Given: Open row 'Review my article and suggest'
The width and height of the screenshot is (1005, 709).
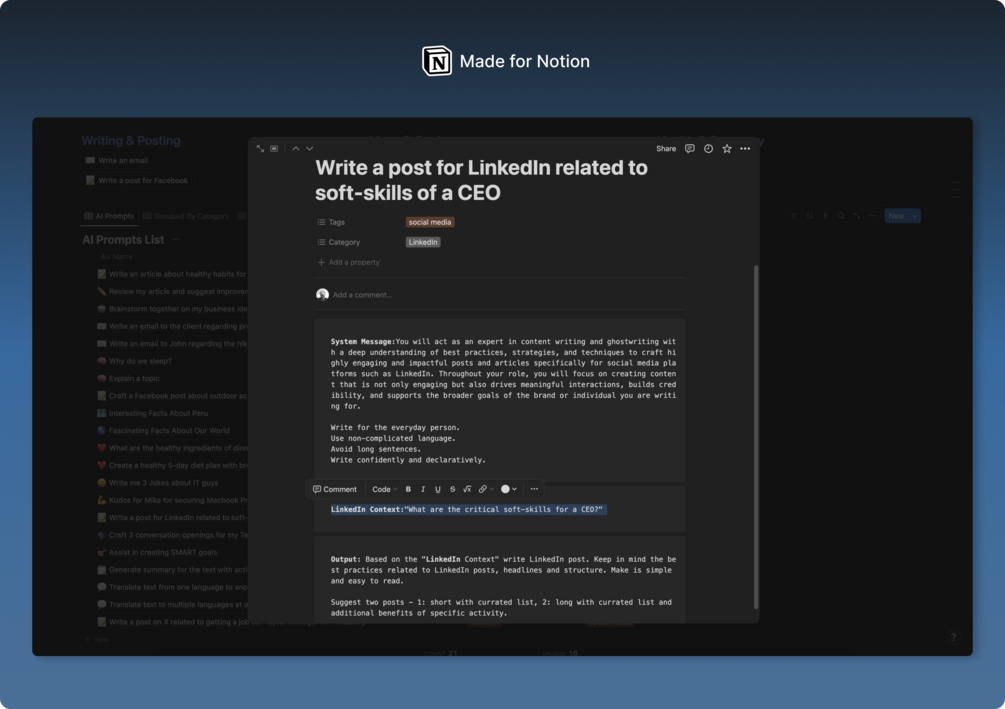Looking at the screenshot, I should pyautogui.click(x=172, y=292).
